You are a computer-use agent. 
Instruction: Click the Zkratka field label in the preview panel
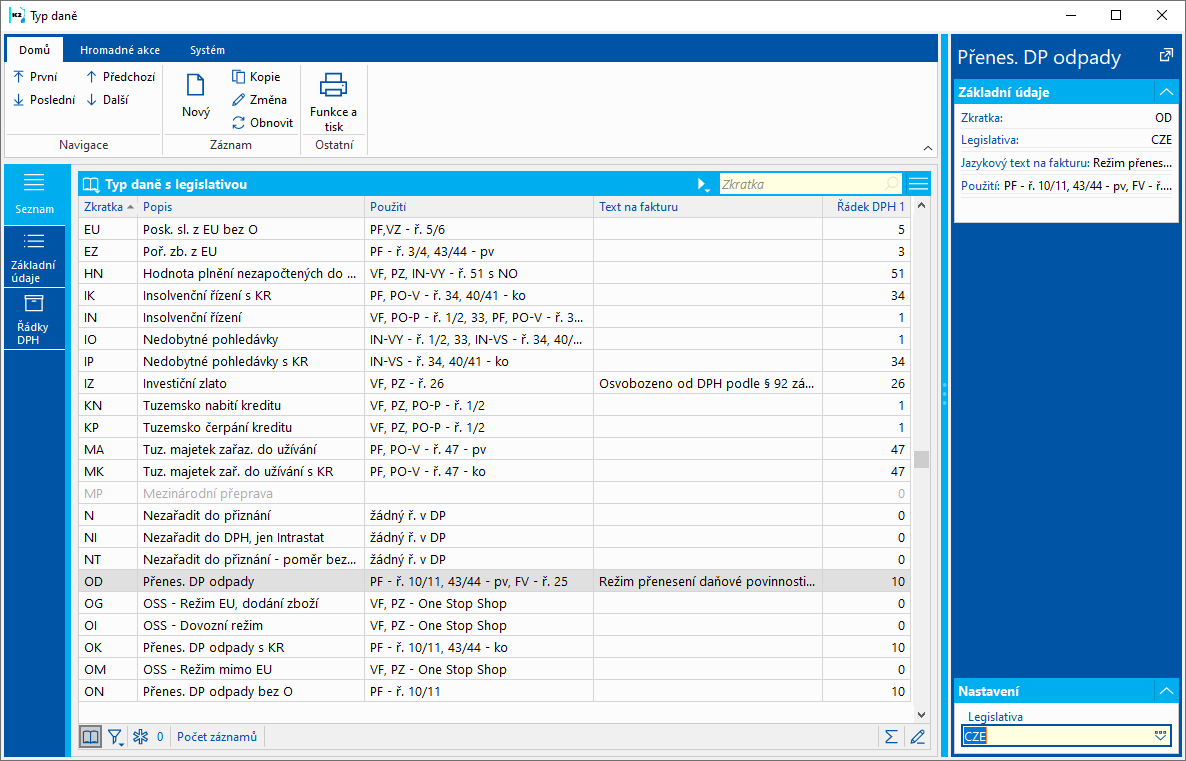[x=982, y=117]
